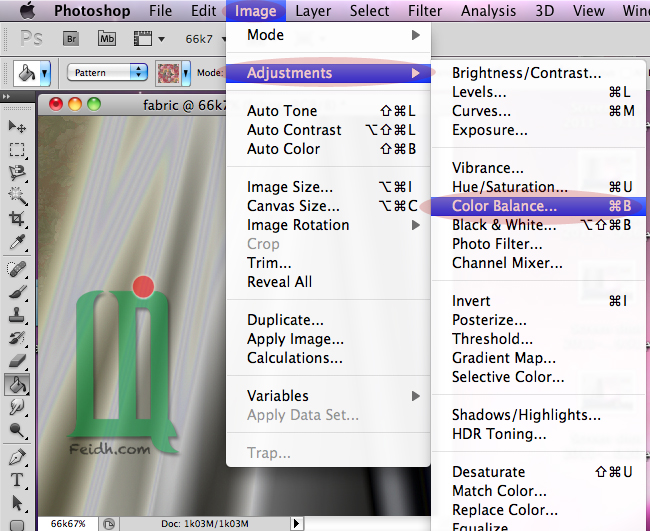Viewport: 650px width, 531px height.
Task: Open the Edit menu
Action: tap(203, 10)
